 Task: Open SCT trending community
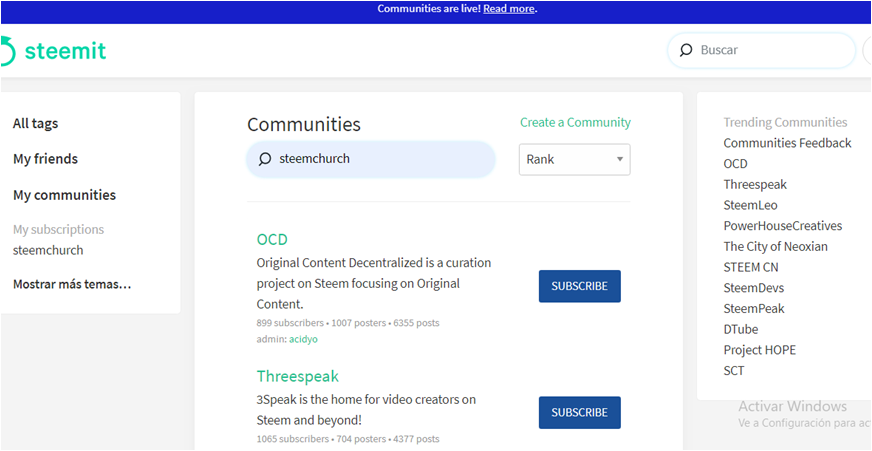[x=734, y=370]
